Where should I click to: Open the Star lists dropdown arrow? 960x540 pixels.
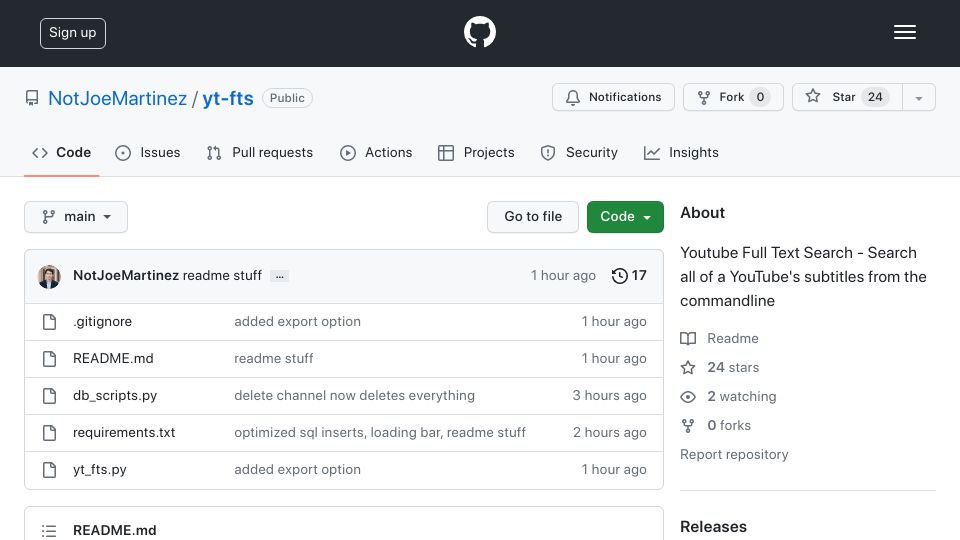(918, 97)
